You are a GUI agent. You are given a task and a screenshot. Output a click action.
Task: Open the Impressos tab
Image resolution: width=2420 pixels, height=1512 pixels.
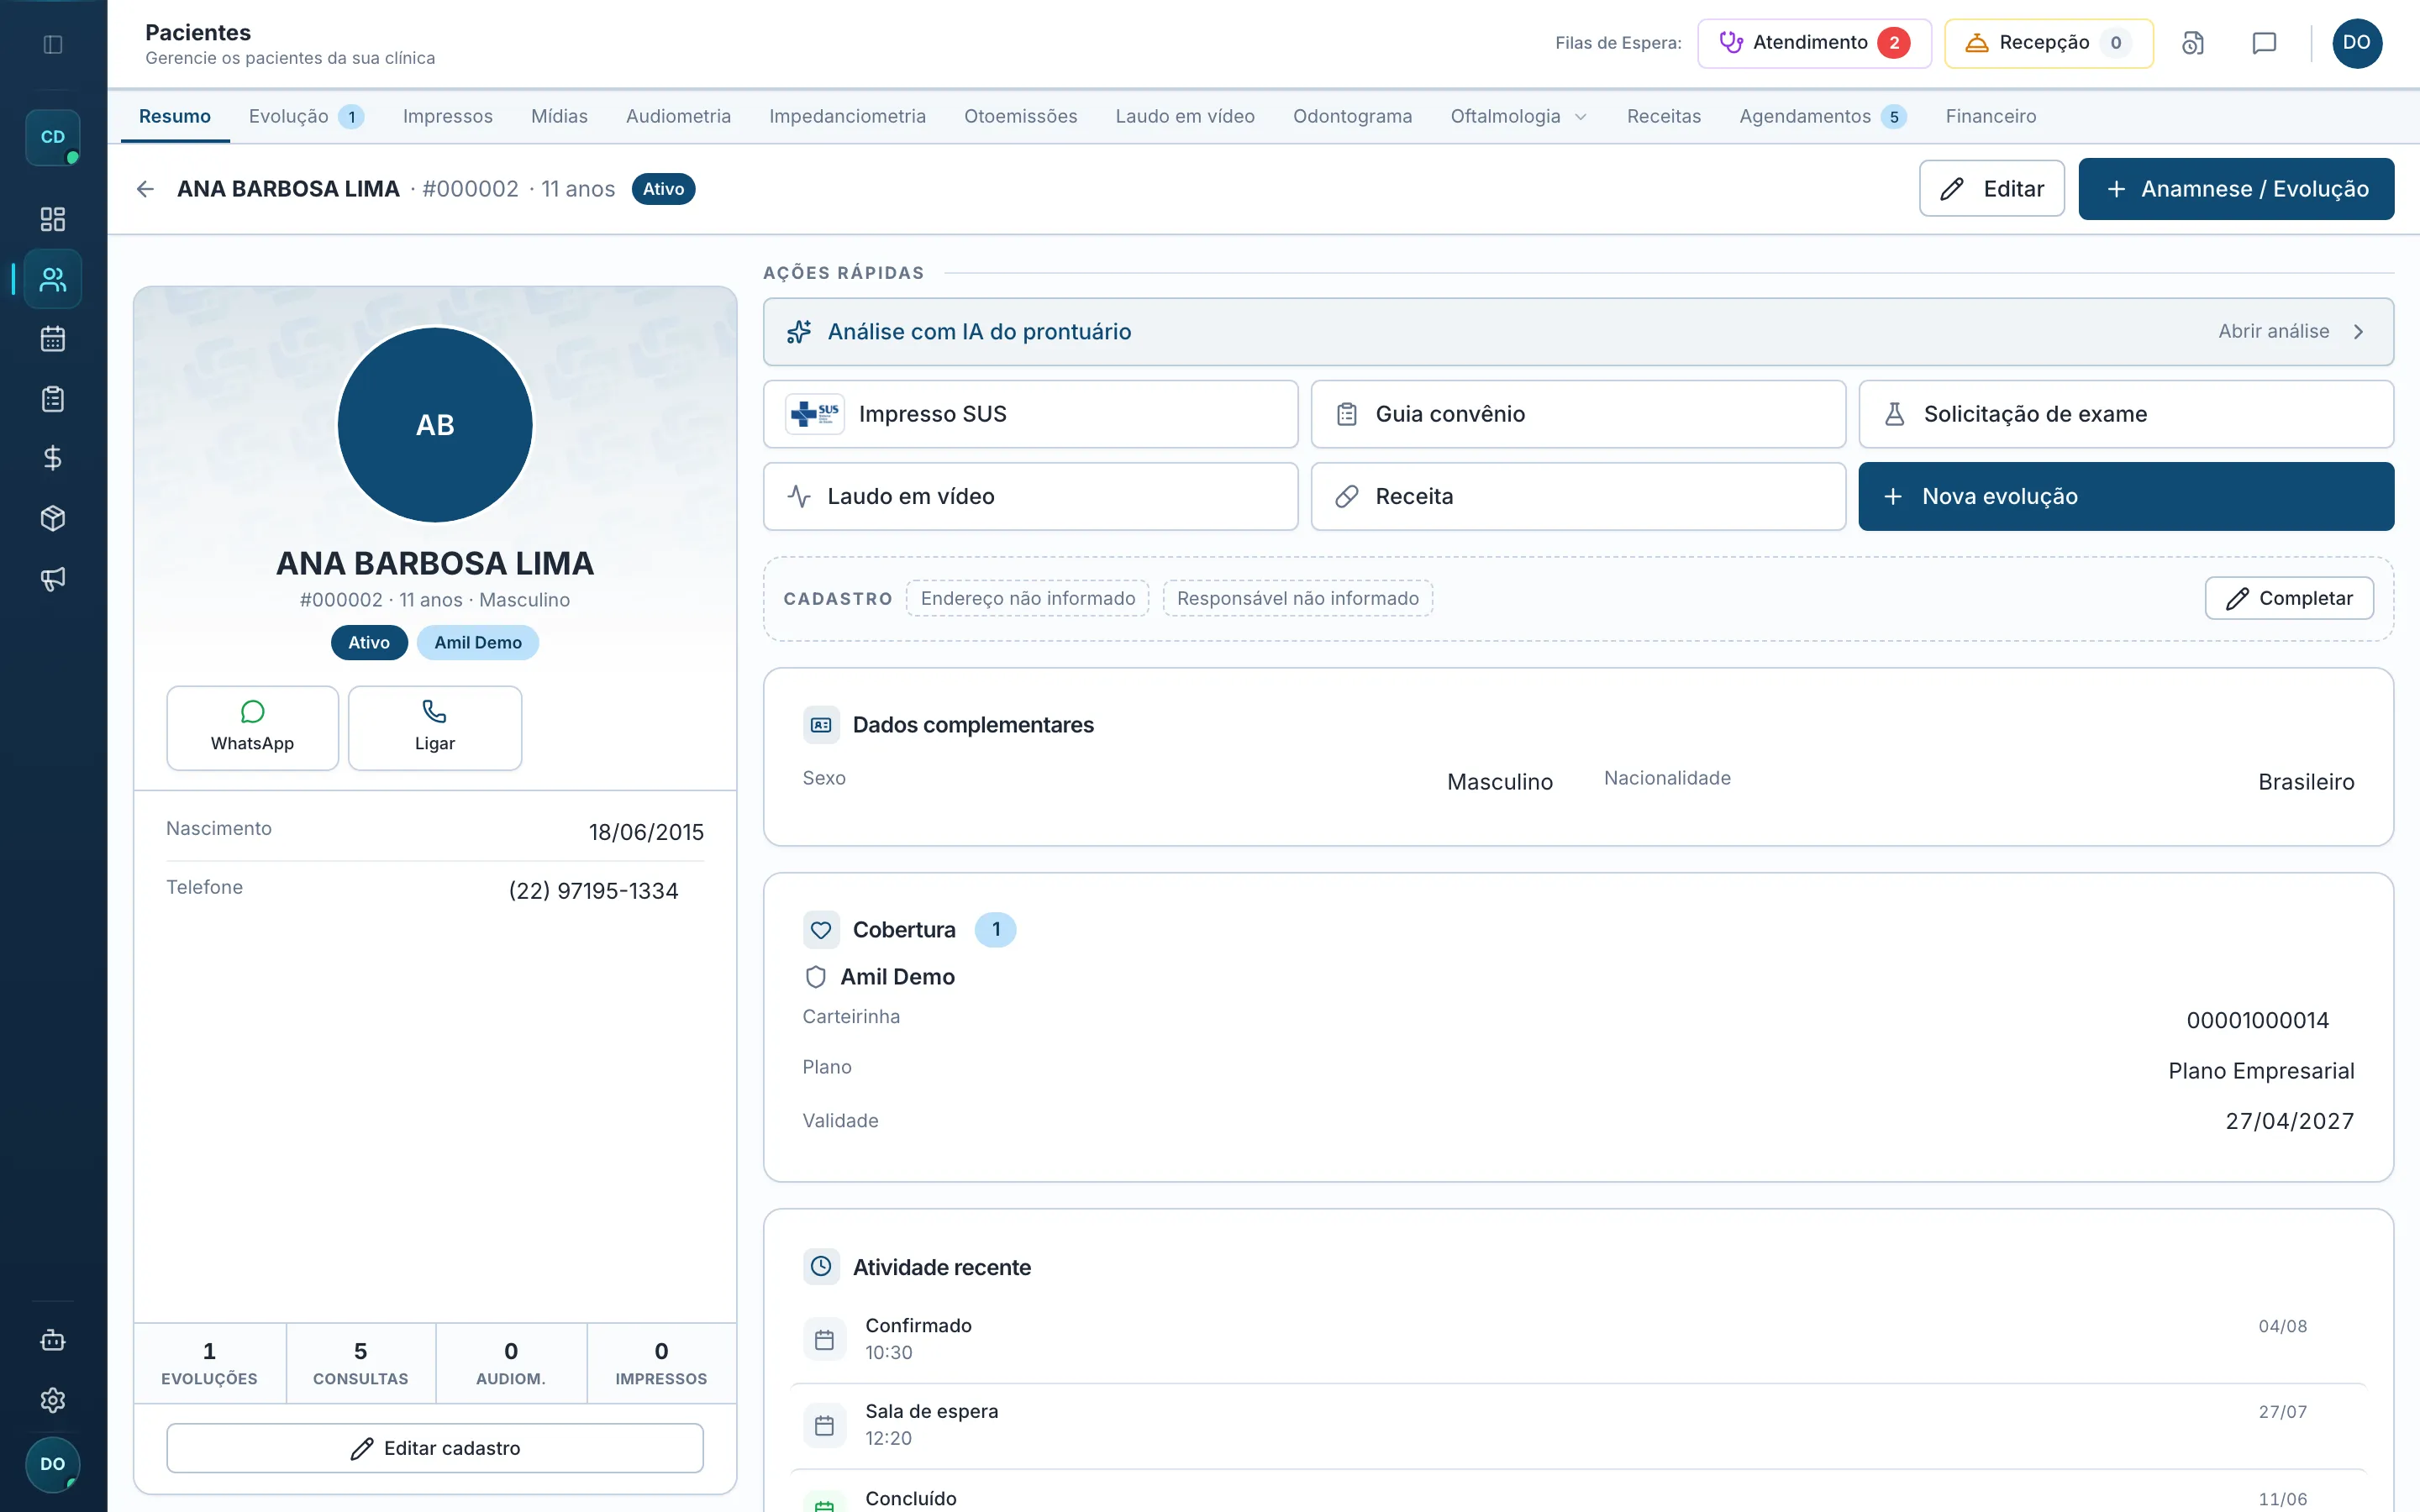point(448,116)
